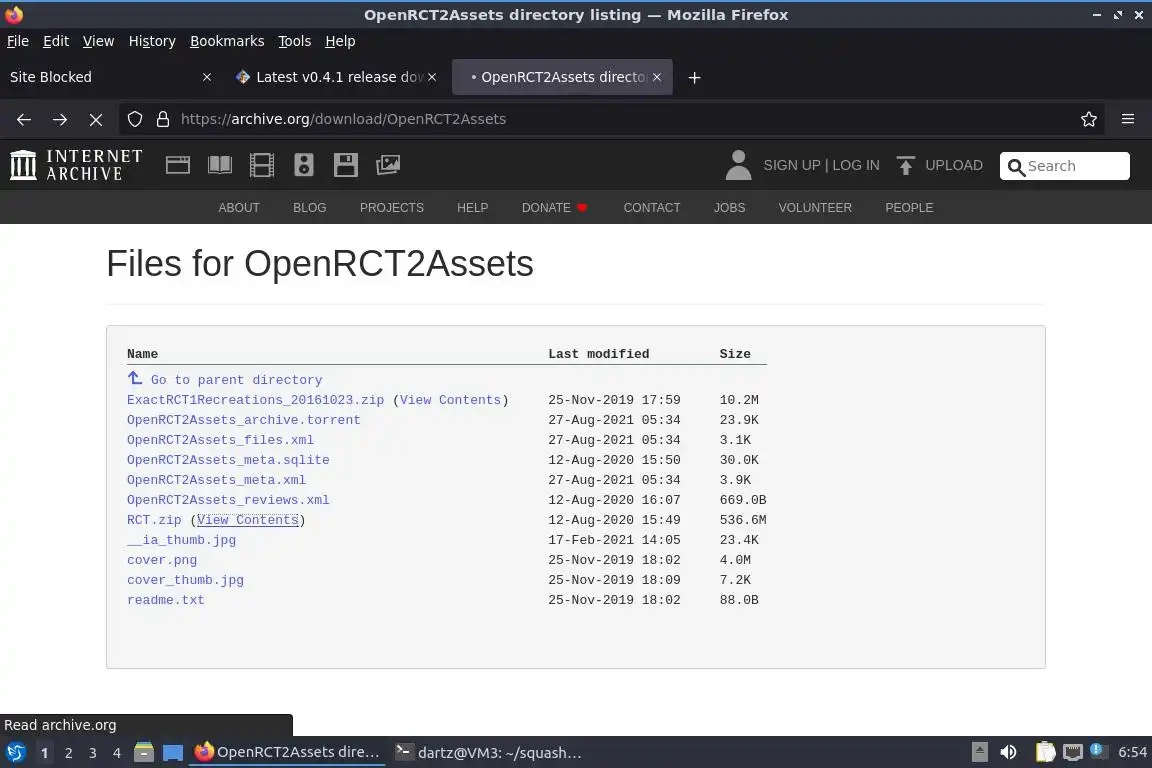
Task: Click the network monitor tray icon
Action: coord(1073,752)
